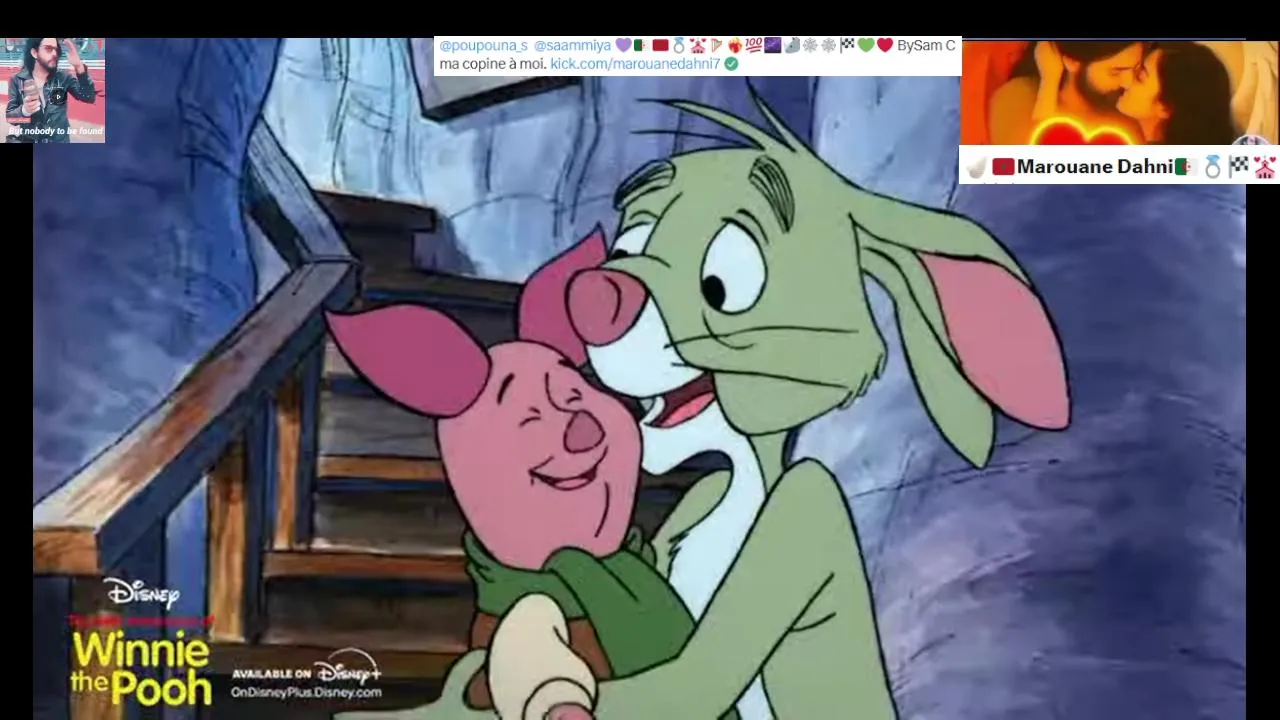Click the @poupouna_s mention
The height and width of the screenshot is (720, 1280).
coord(483,46)
